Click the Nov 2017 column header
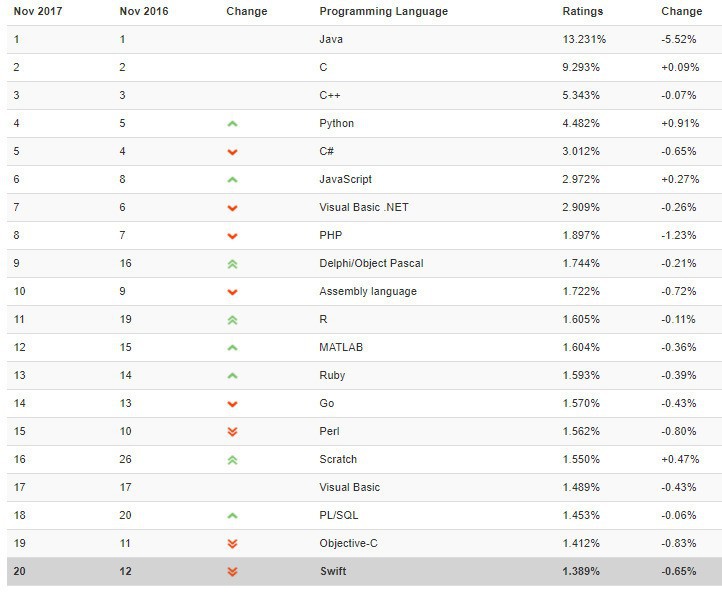The image size is (722, 595). (37, 12)
